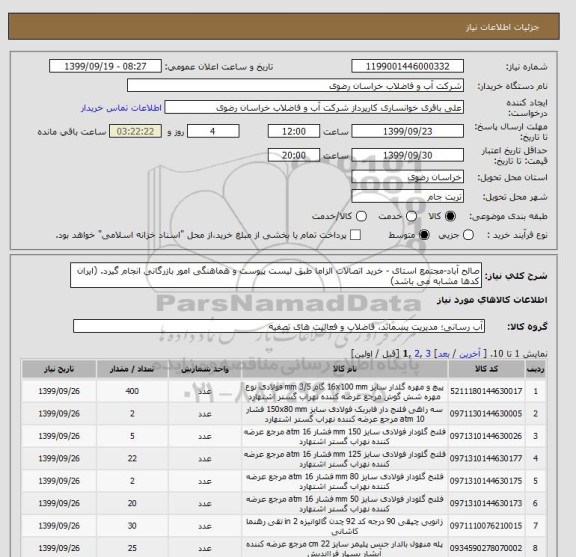Click item code 0971130144630005
The image size is (576, 557).
pyautogui.click(x=486, y=414)
